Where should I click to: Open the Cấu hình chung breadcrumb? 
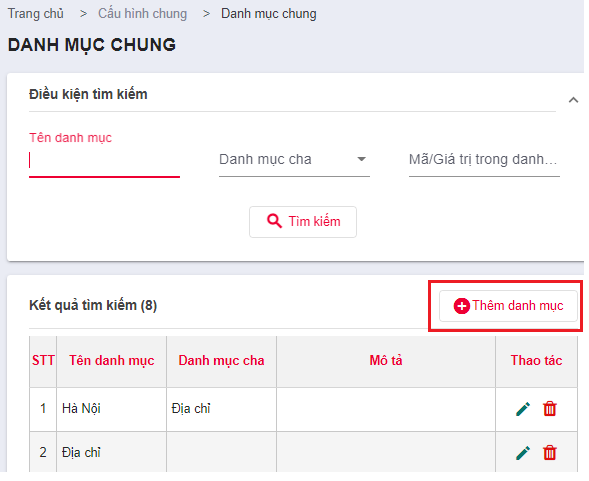tap(142, 14)
